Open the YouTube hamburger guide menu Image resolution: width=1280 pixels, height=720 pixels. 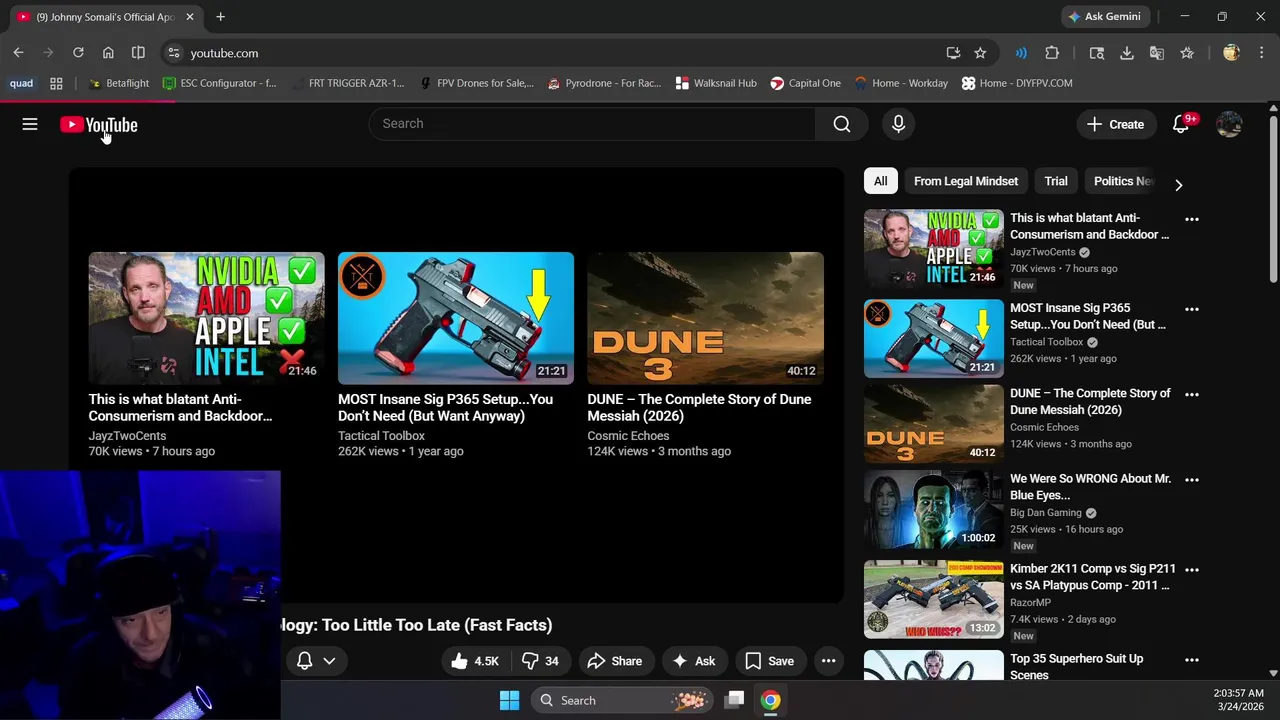click(30, 124)
